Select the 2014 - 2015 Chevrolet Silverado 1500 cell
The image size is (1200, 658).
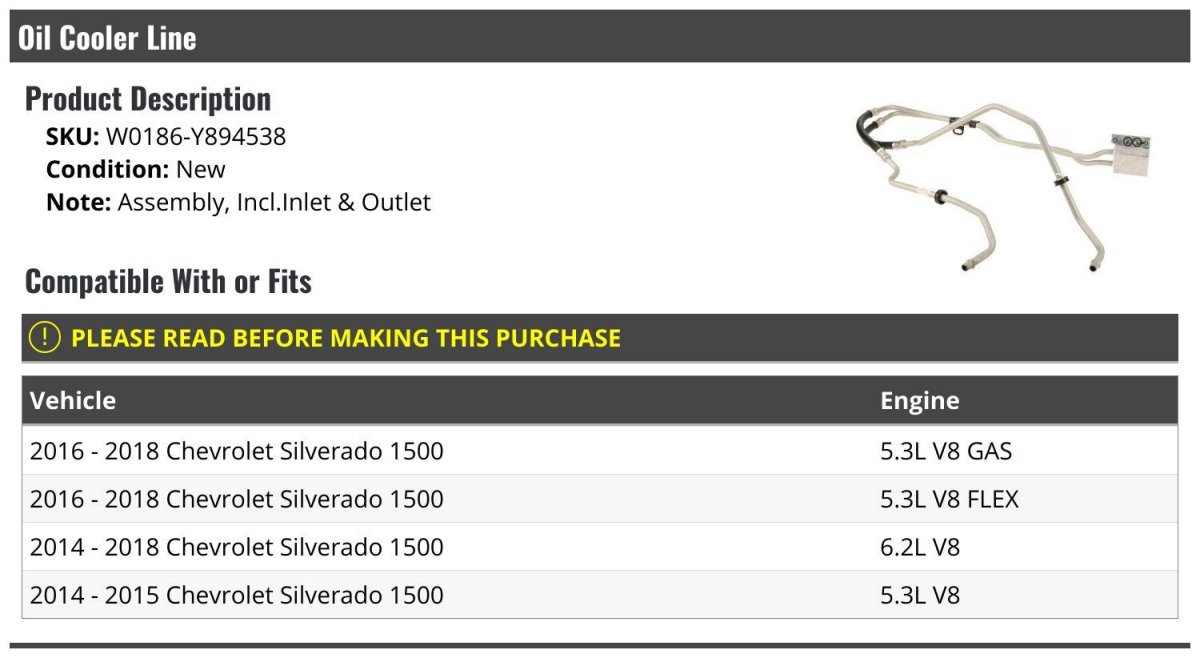[237, 595]
